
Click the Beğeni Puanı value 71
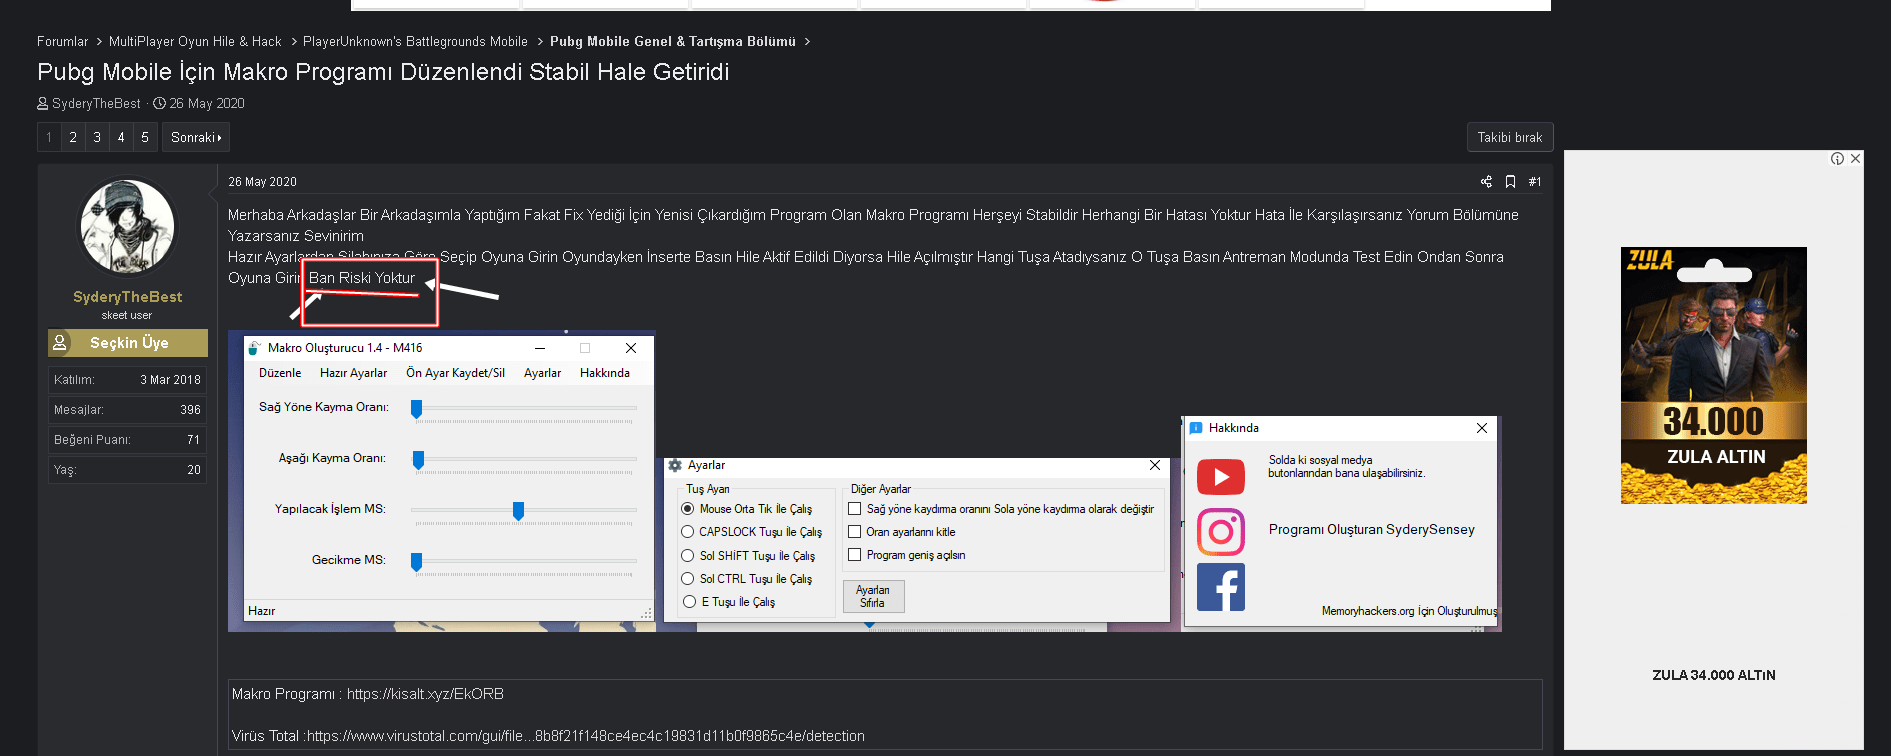click(x=193, y=440)
